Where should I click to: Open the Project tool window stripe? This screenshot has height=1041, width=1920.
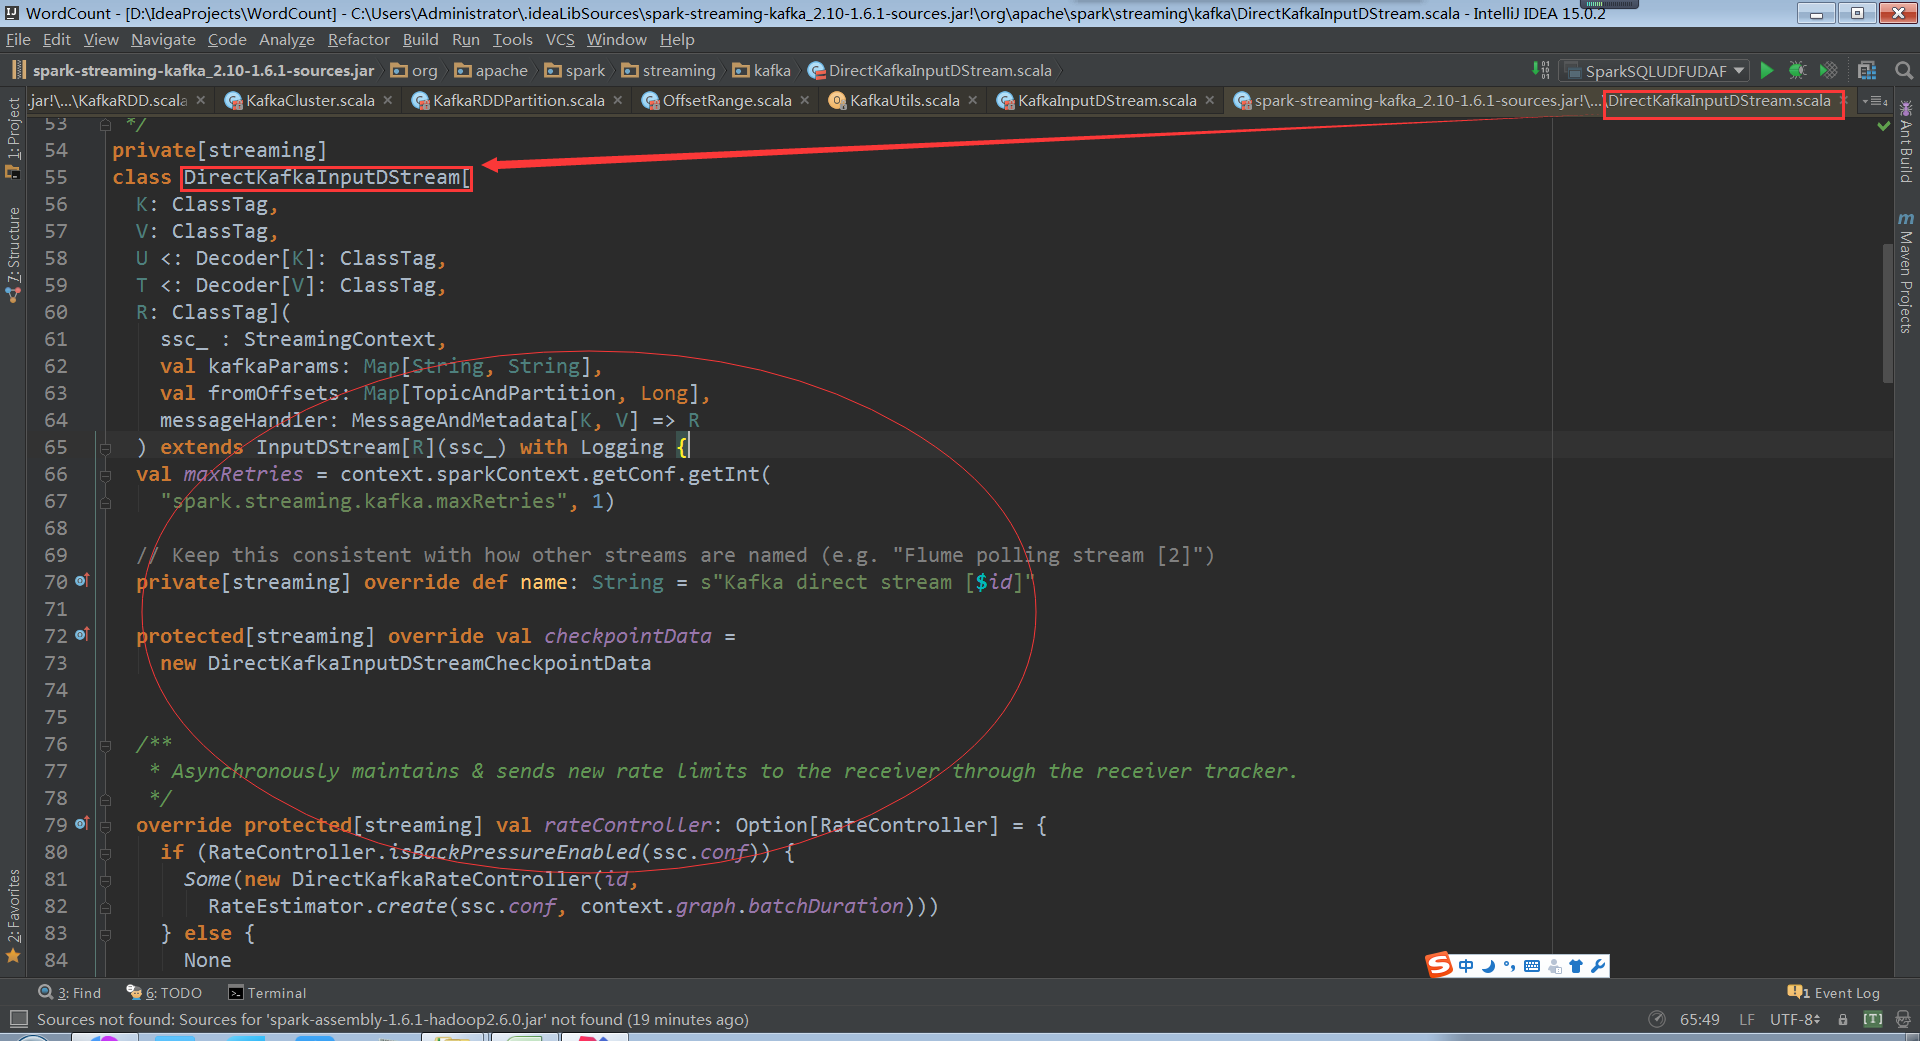pyautogui.click(x=13, y=138)
